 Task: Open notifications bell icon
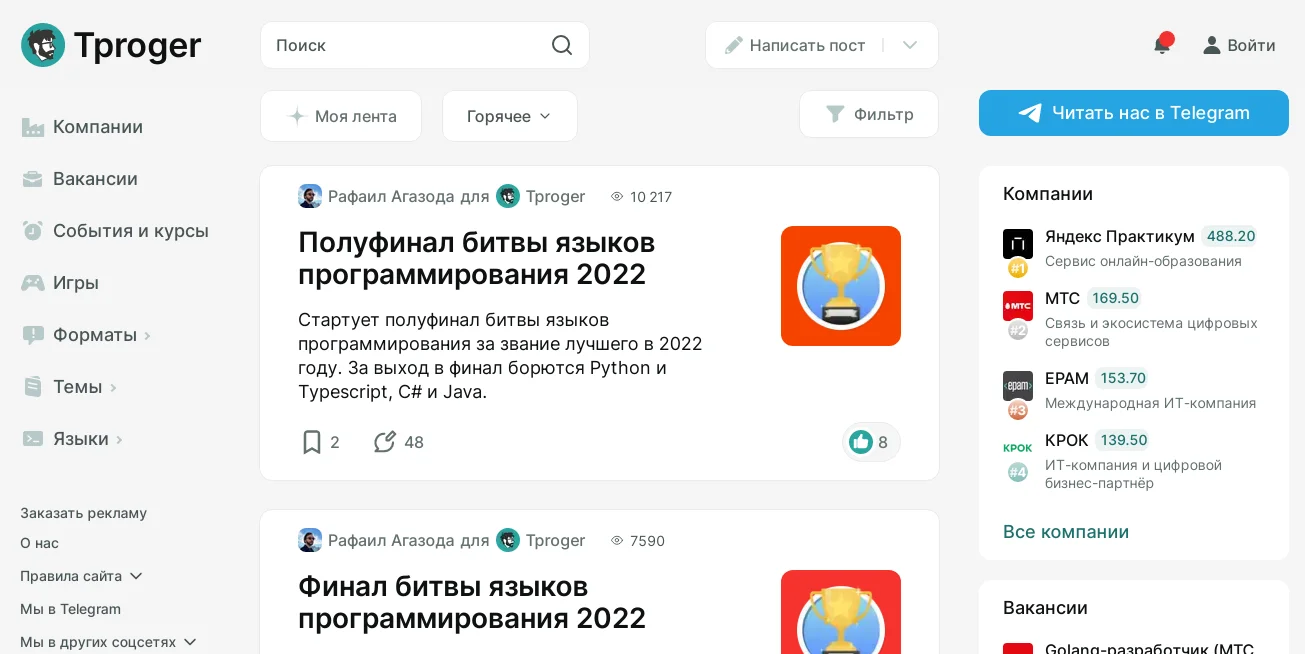[1162, 45]
